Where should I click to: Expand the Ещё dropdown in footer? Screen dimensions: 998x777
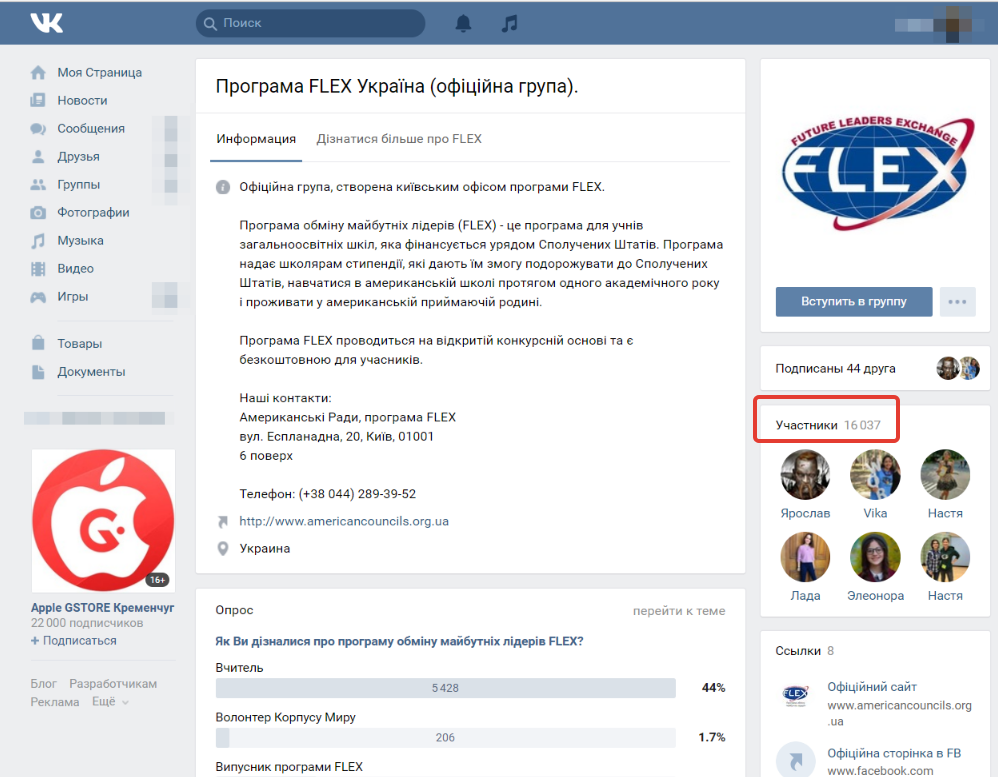click(x=110, y=701)
